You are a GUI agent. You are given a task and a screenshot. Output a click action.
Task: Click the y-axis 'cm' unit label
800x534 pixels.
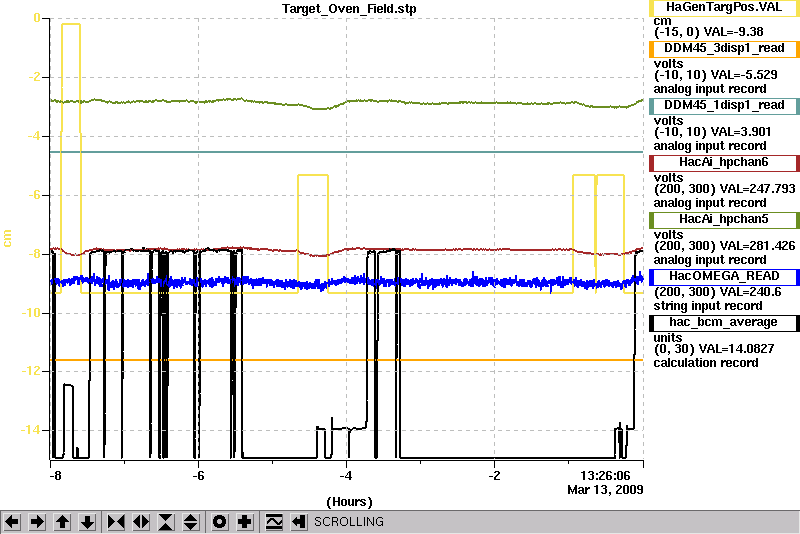tap(7, 238)
